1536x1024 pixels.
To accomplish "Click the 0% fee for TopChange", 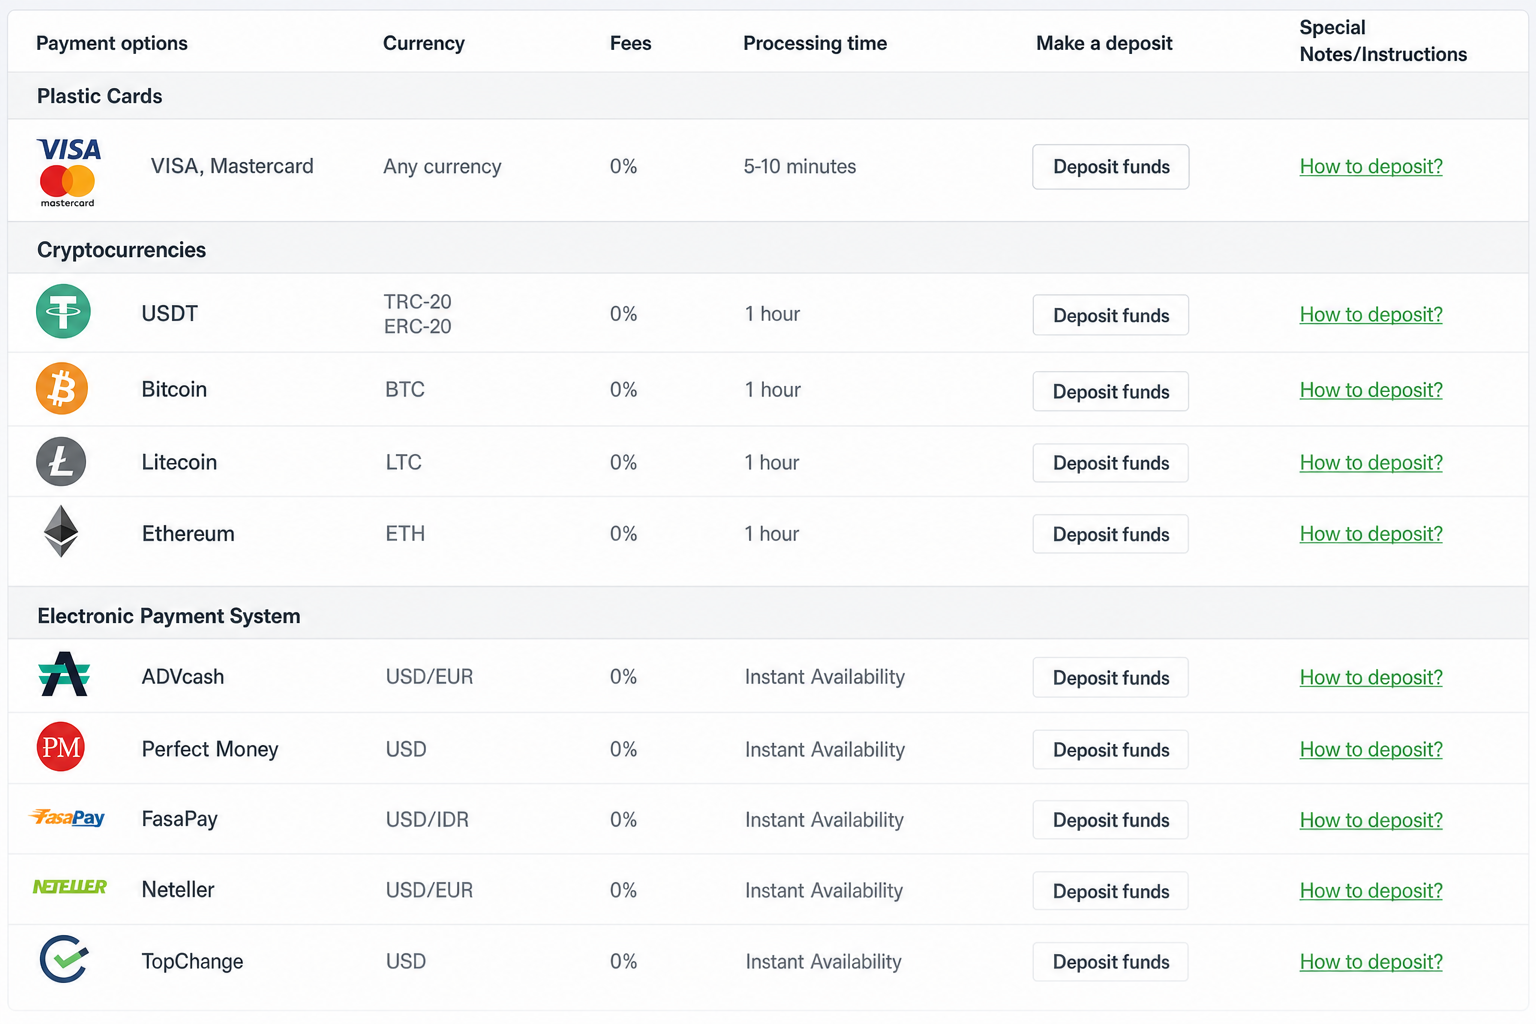I will [623, 962].
